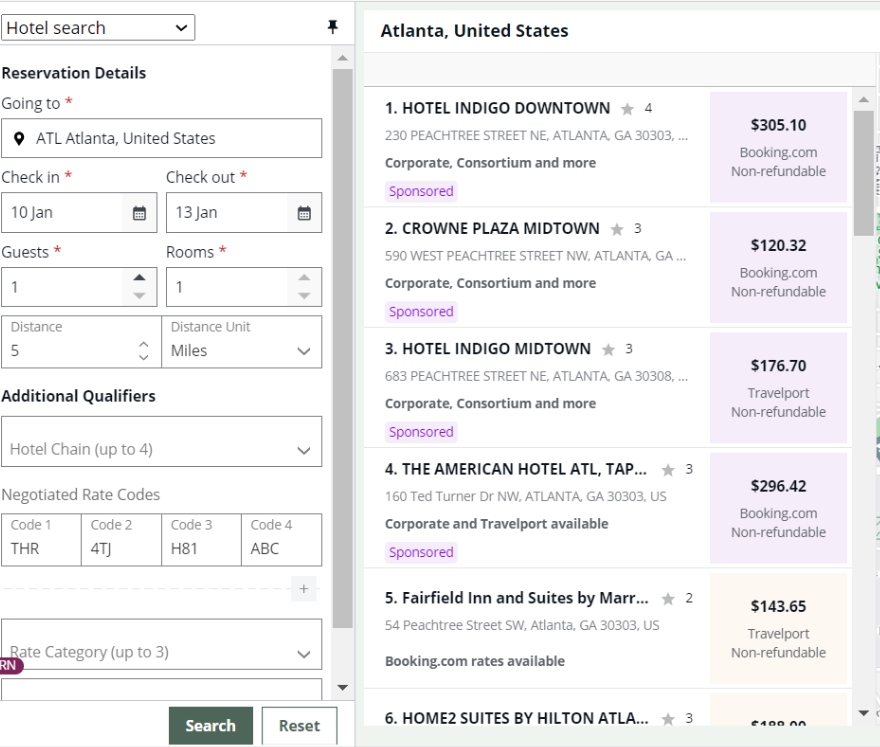Viewport: 880px width, 747px height.
Task: Open the 3. HOTEL INDIGO MIDTOWN listing
Action: 488,349
